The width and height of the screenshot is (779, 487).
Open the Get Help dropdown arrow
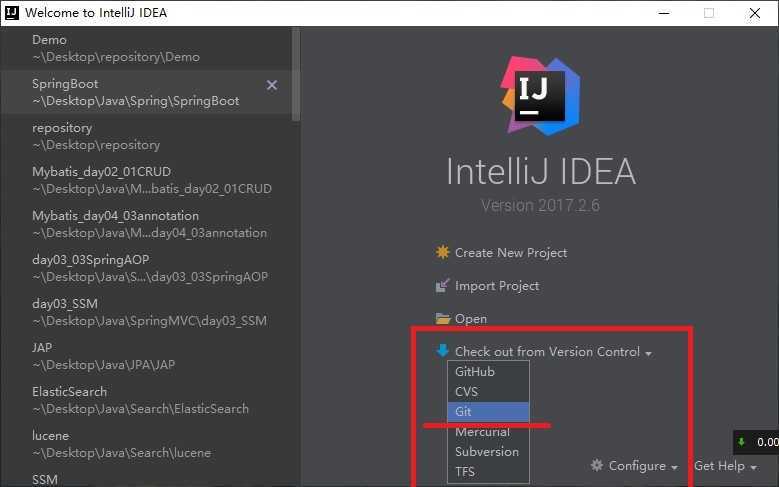click(754, 468)
